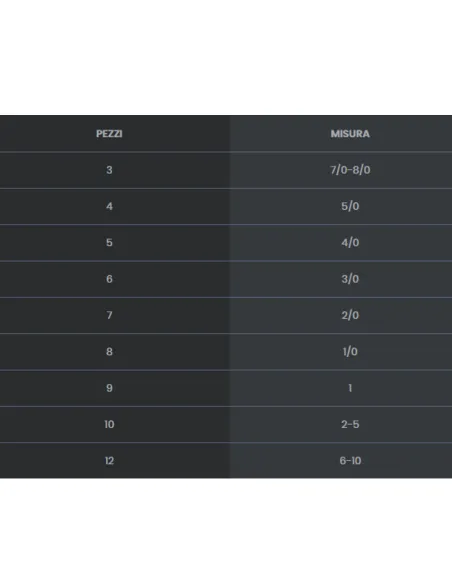Click the pieces cell showing 6
Viewport: 452px width, 584px height.
pos(109,279)
